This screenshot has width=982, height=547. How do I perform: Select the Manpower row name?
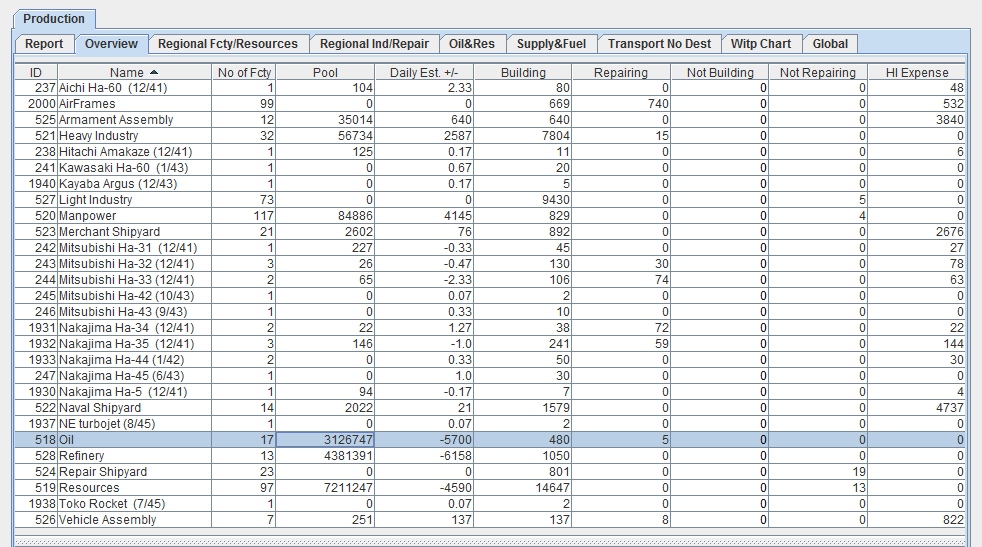pos(88,216)
